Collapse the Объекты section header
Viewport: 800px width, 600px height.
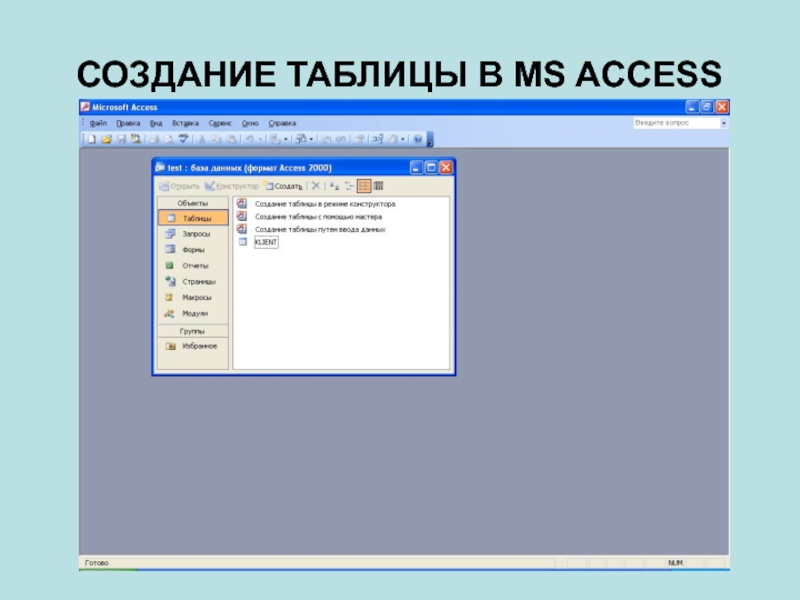193,202
